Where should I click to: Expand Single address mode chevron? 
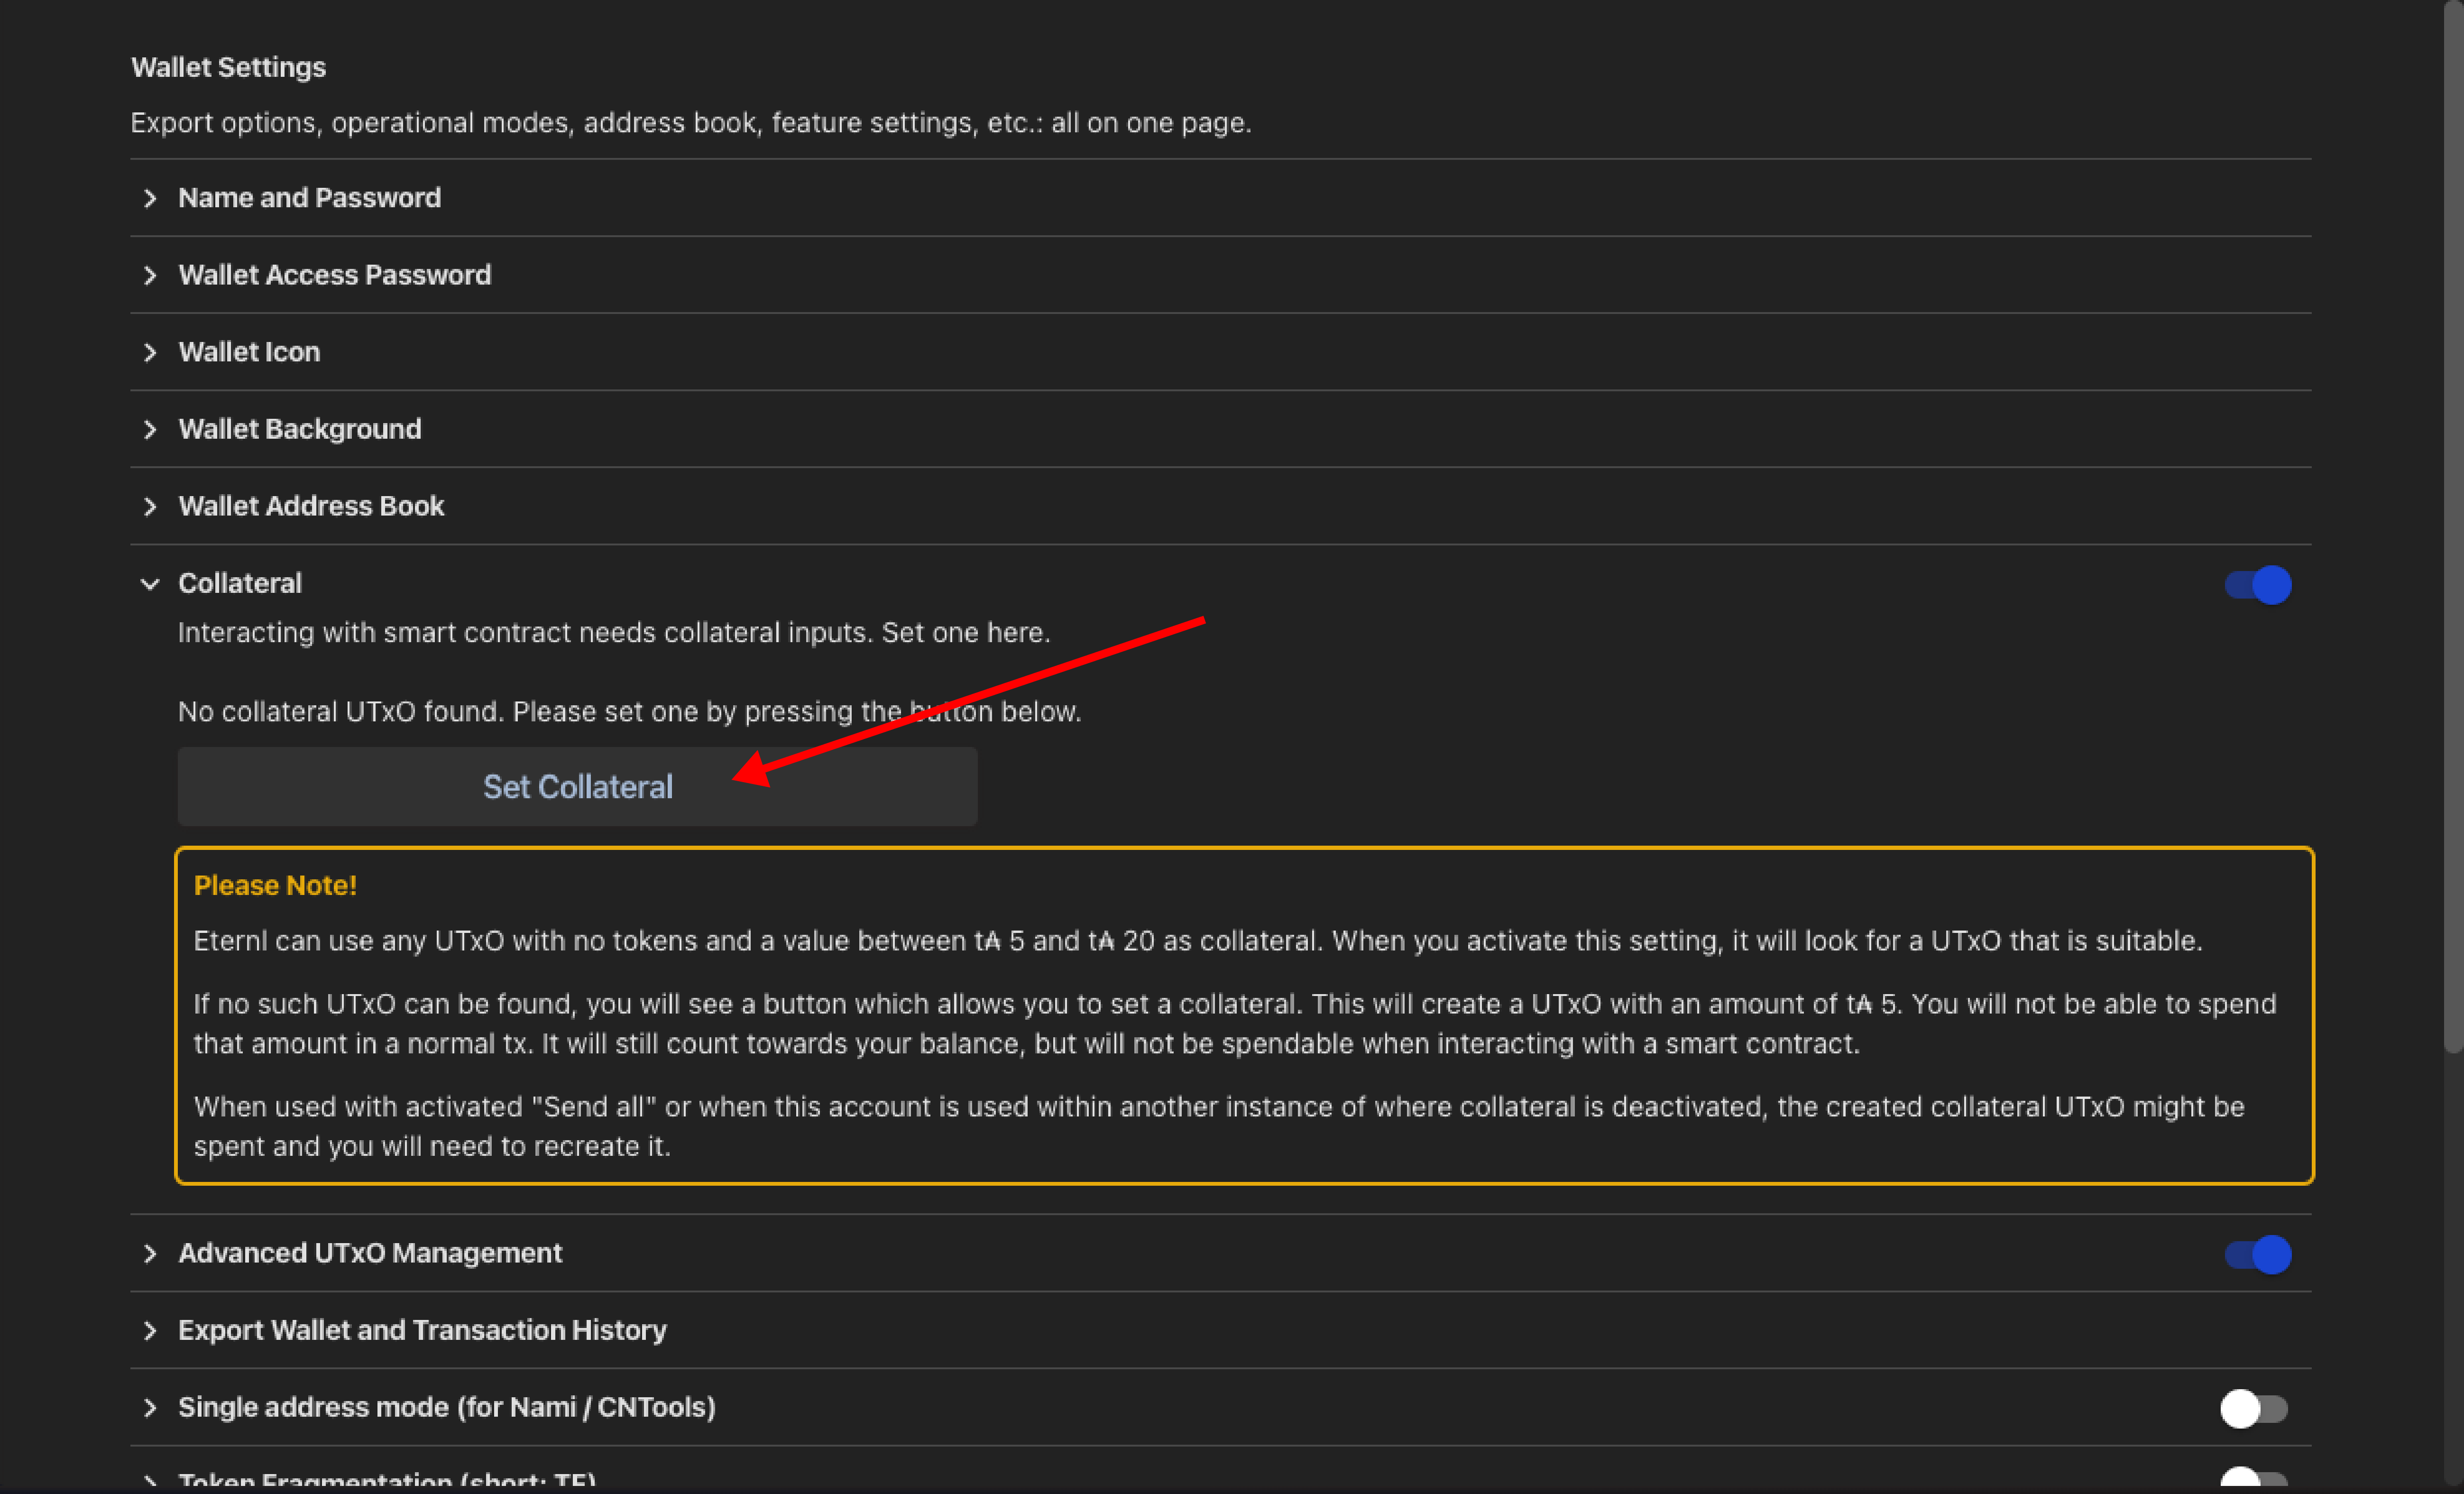pos(150,1407)
